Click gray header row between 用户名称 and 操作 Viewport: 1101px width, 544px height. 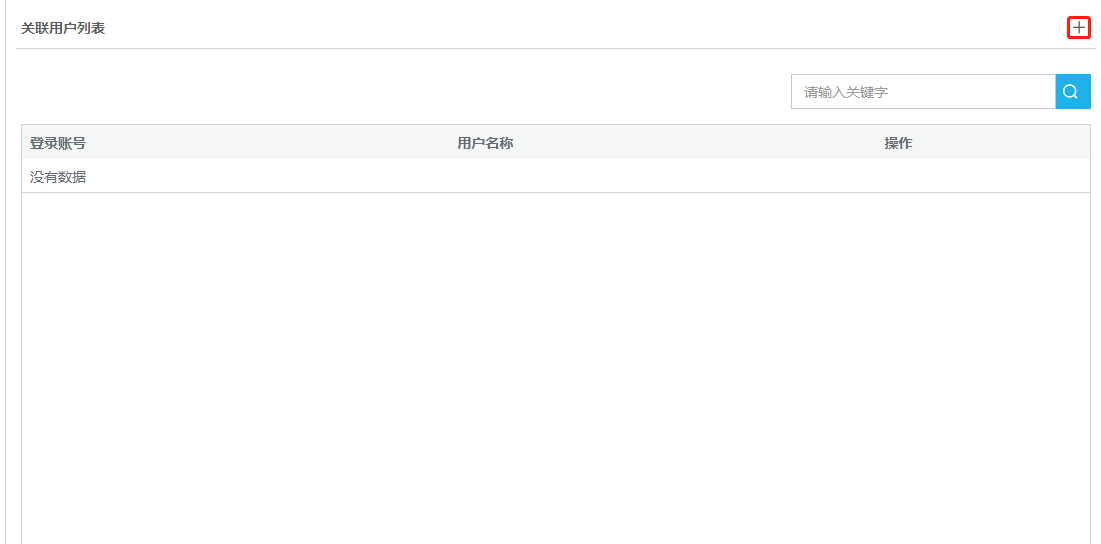coord(699,143)
